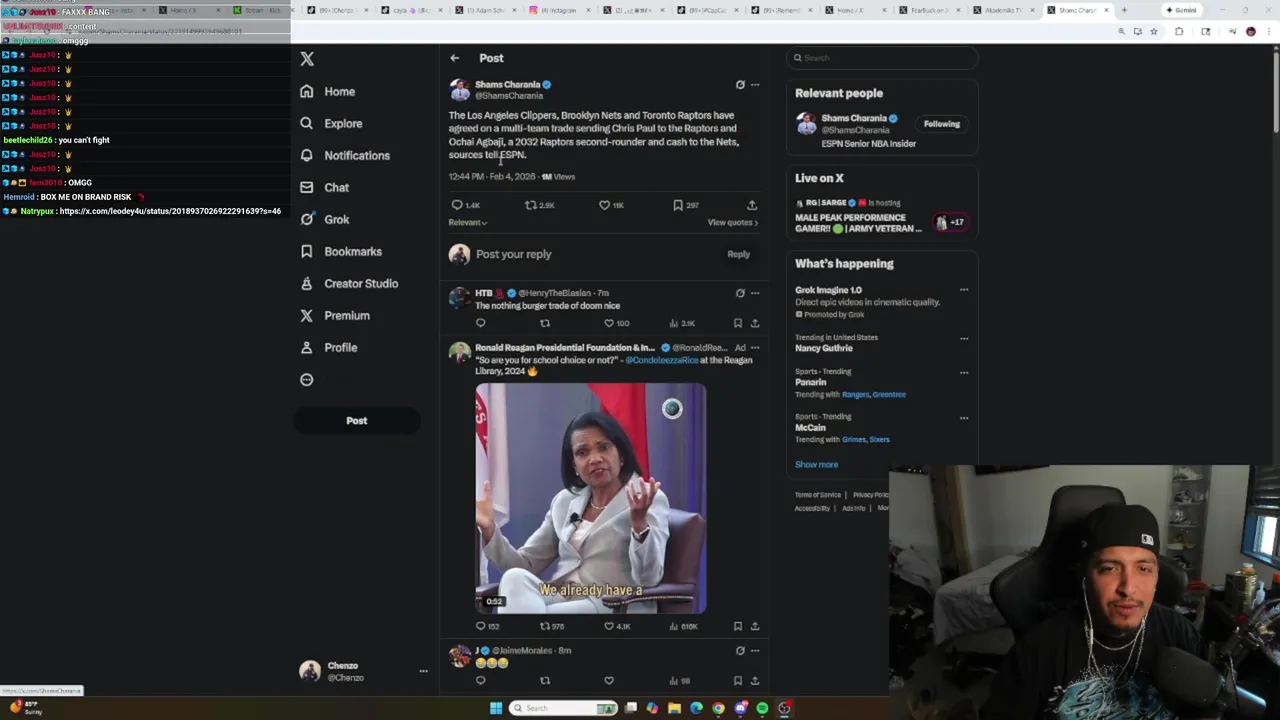This screenshot has width=1280, height=720.
Task: Open options for the McCain trend
Action: click(x=964, y=418)
